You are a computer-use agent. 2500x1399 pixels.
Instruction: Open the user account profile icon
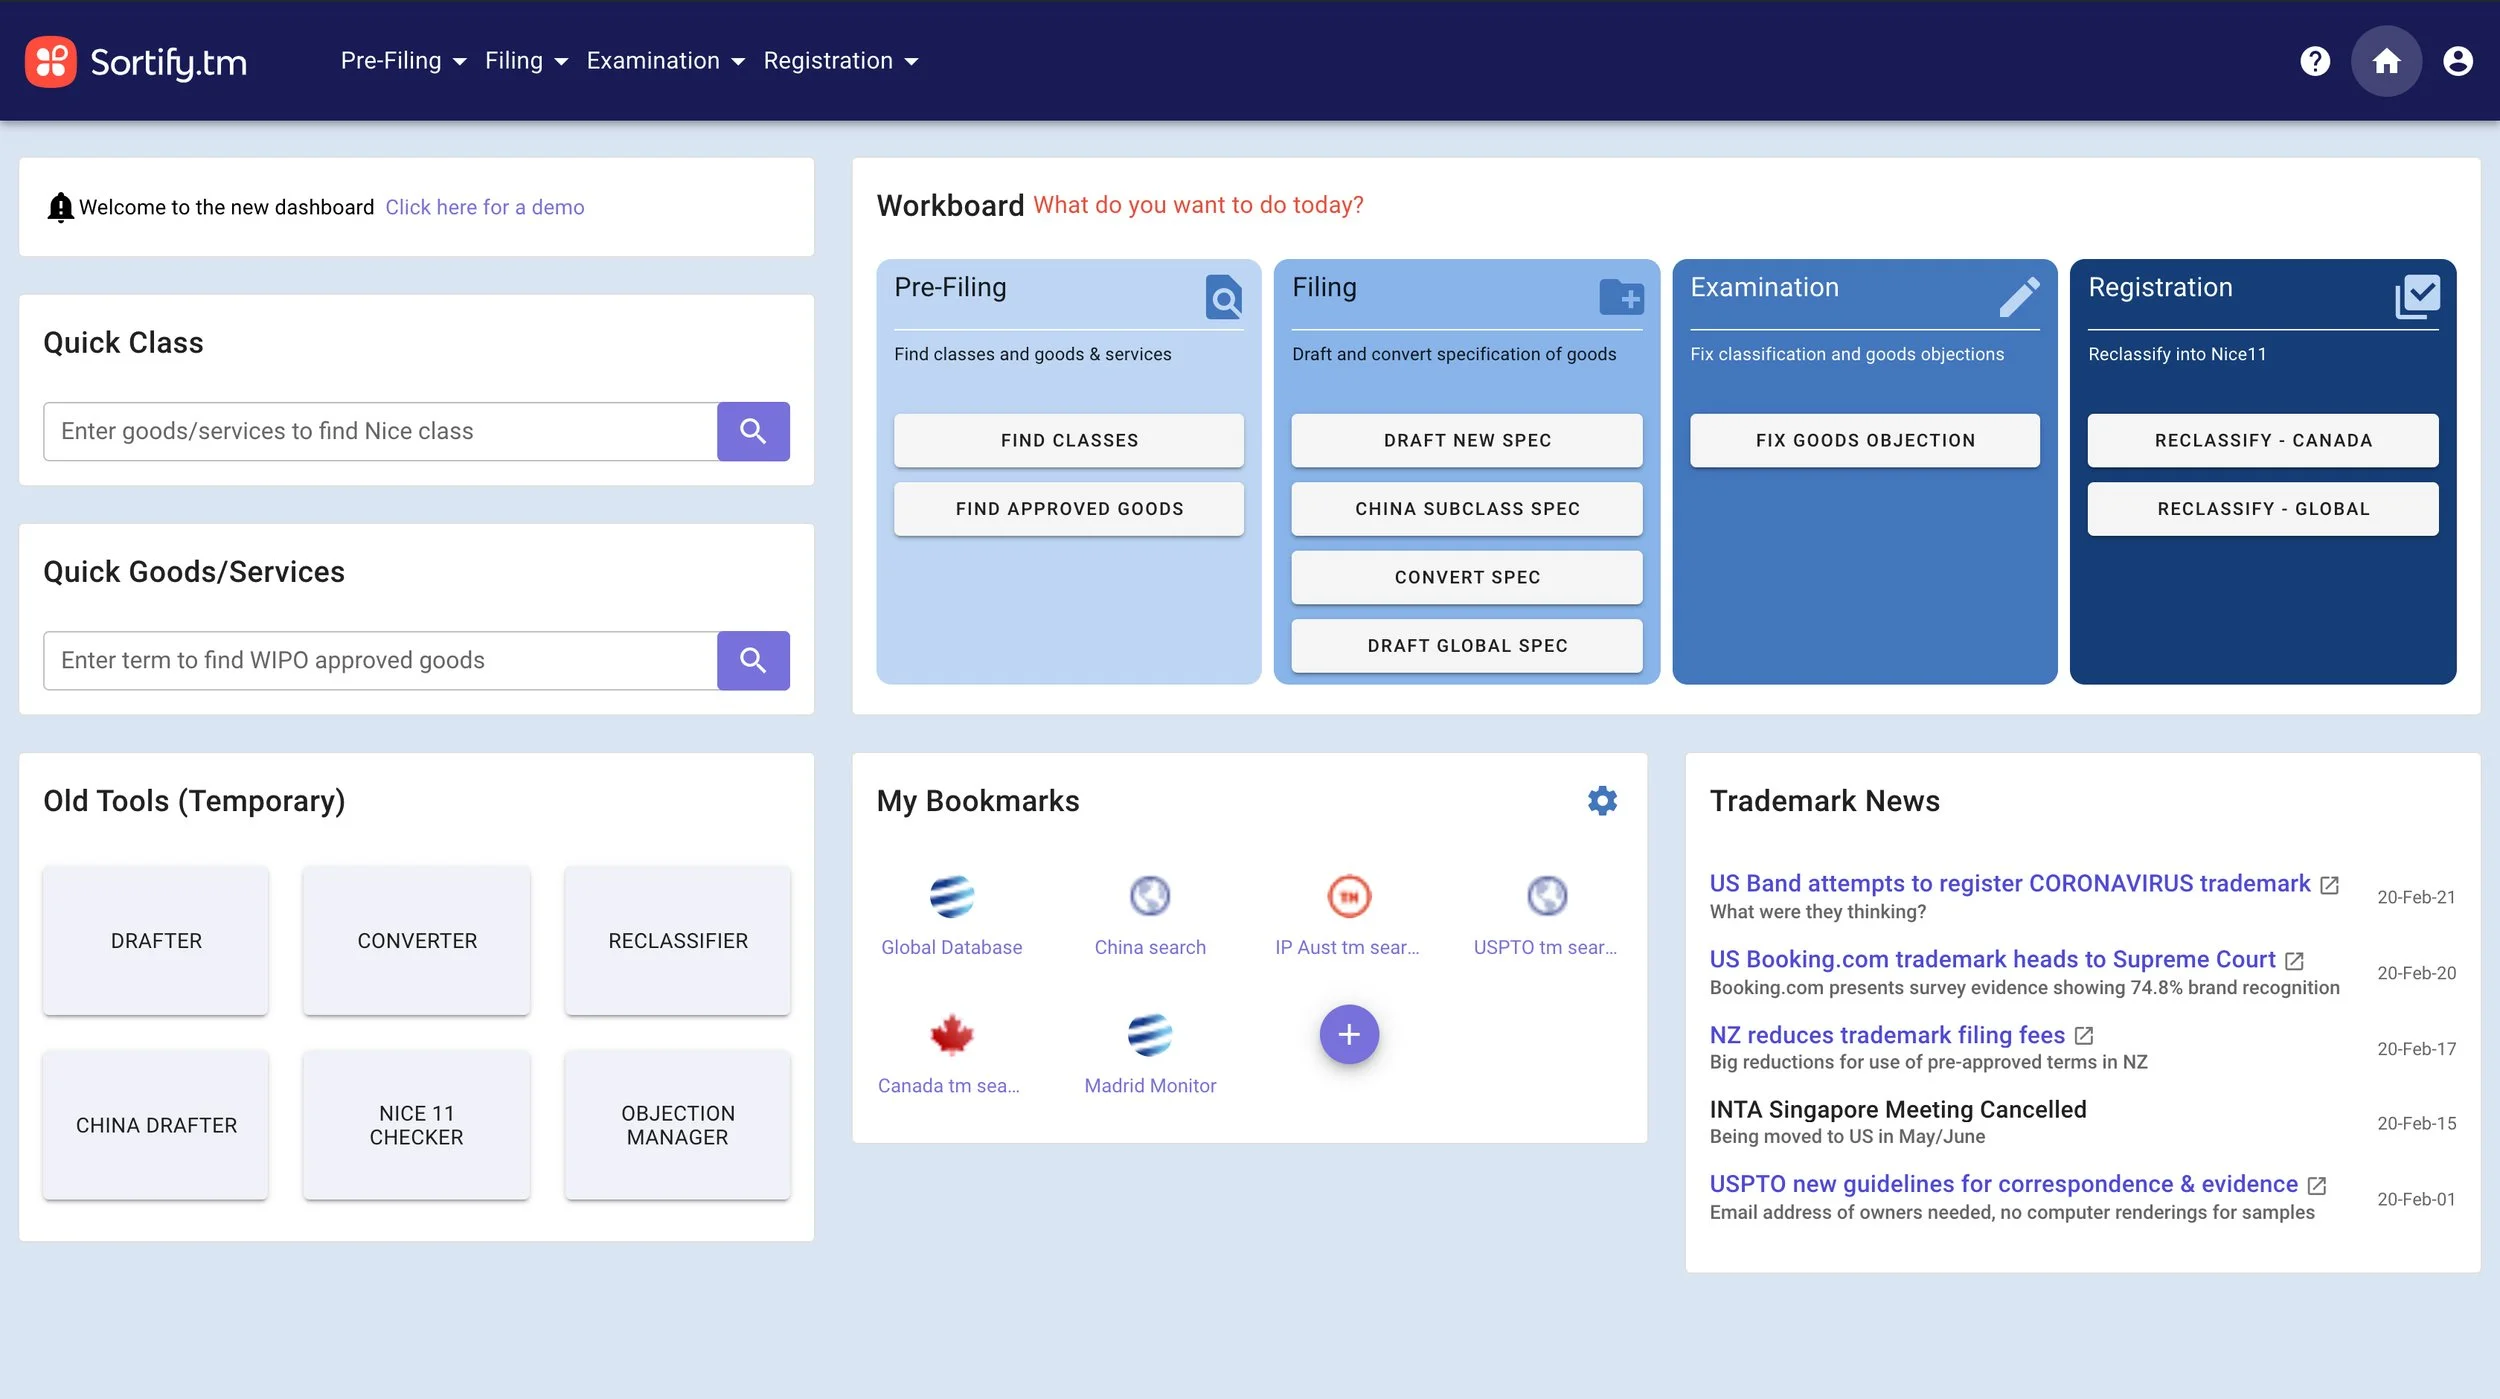2457,61
